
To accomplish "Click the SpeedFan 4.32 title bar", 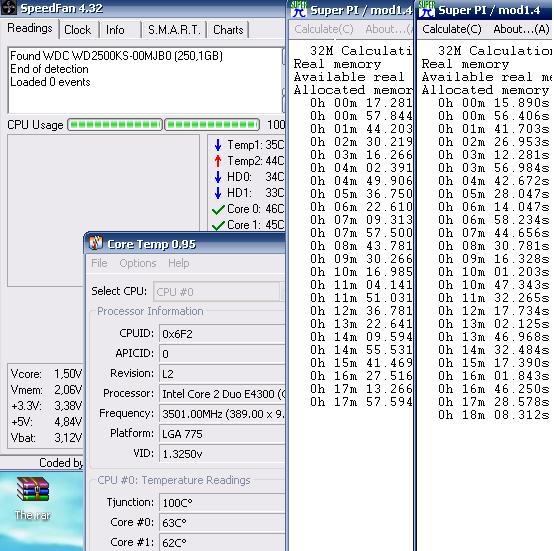I will [x=142, y=8].
